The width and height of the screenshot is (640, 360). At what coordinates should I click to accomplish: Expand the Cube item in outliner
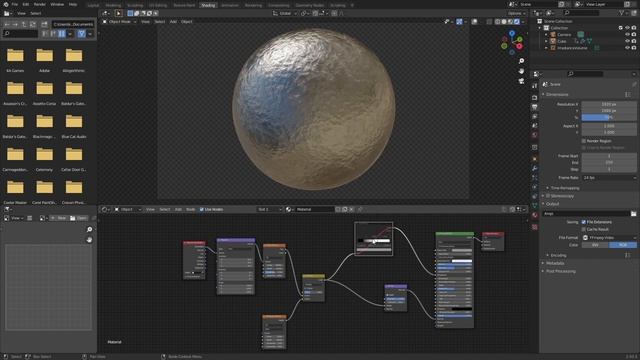tap(546, 41)
